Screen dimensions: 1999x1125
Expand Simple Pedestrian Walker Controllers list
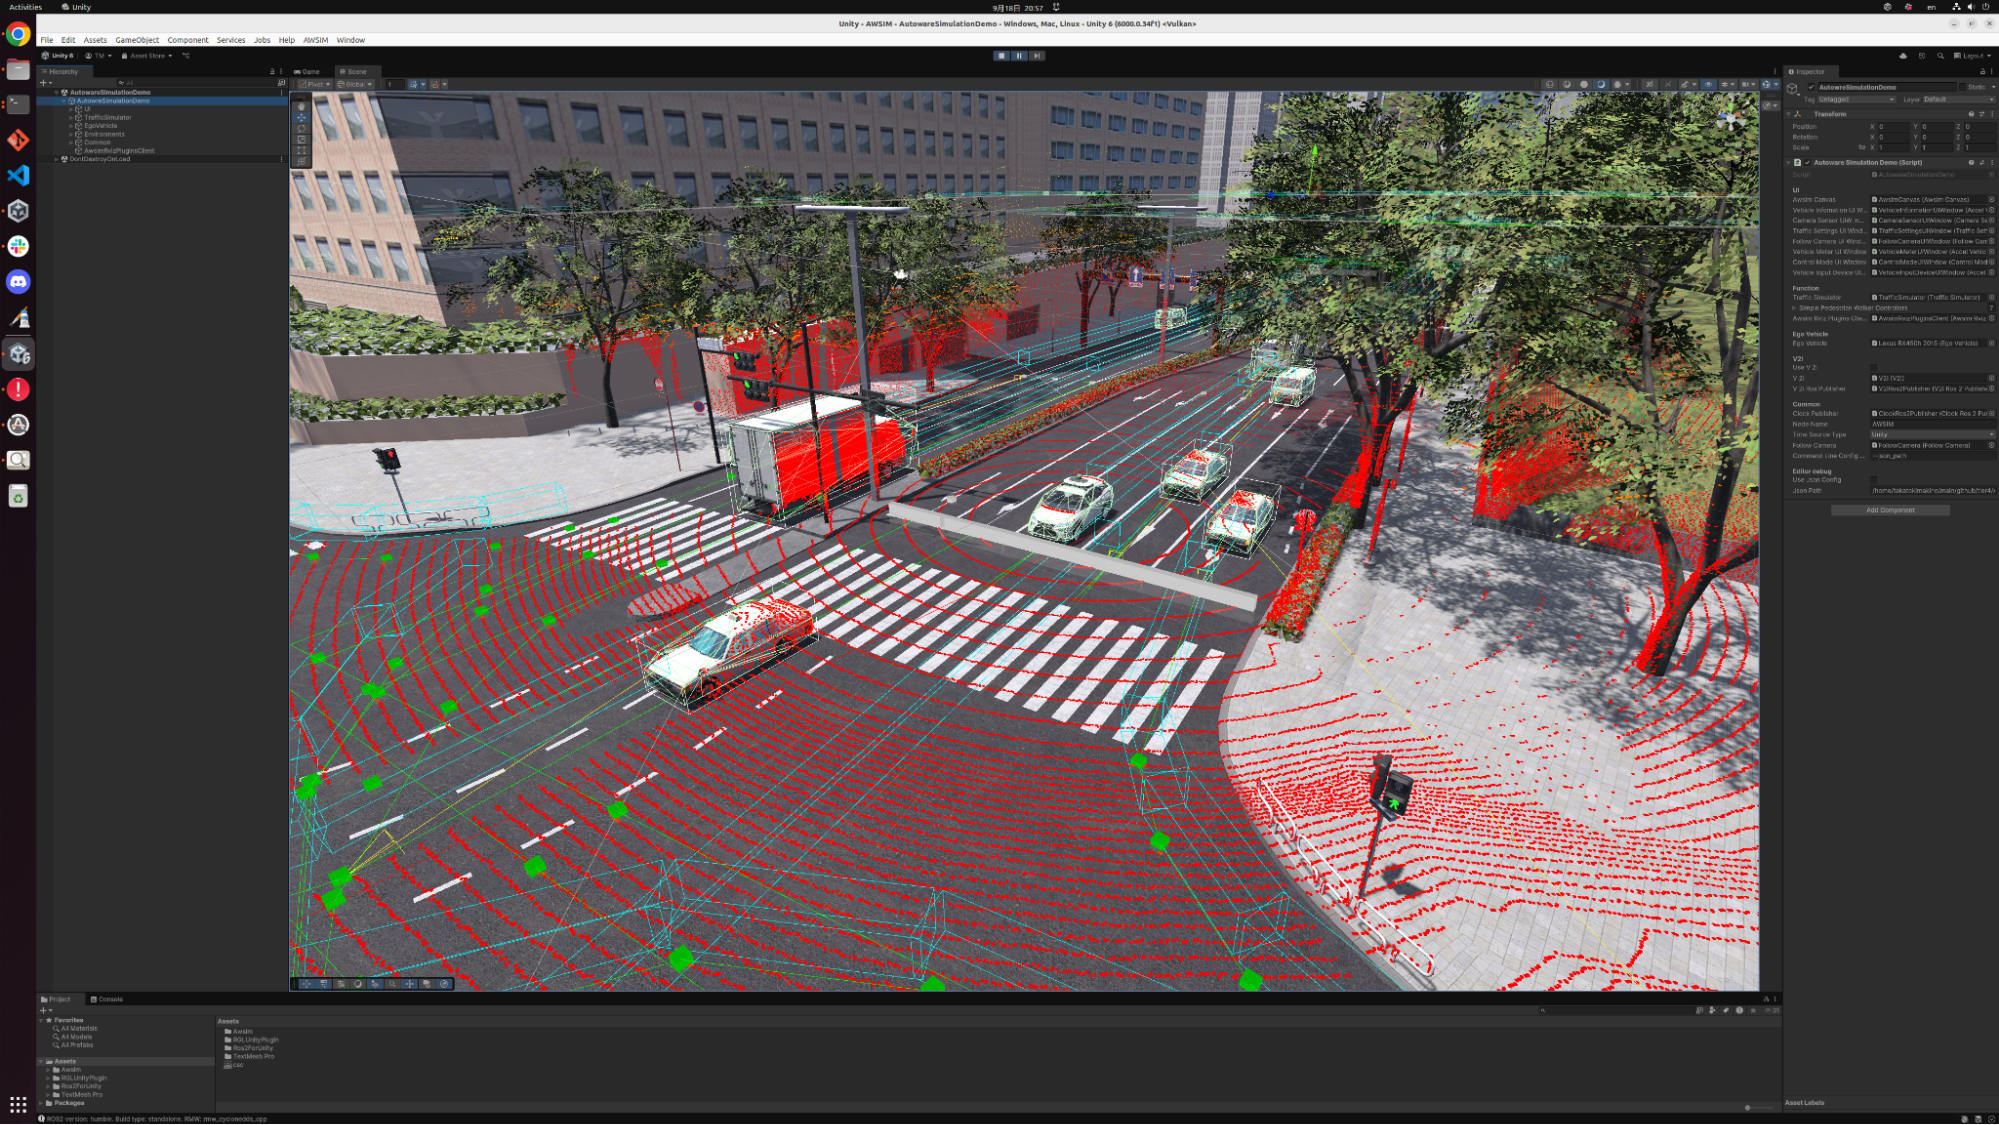tap(1794, 308)
